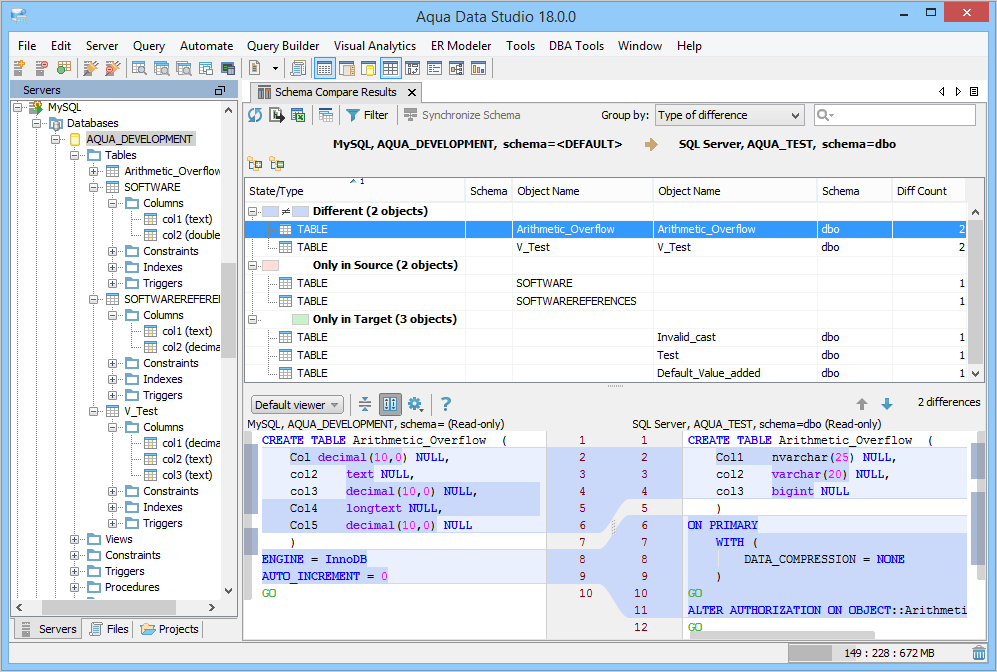The height and width of the screenshot is (672, 997).
Task: Switch to the Projects tab
Action: (170, 629)
